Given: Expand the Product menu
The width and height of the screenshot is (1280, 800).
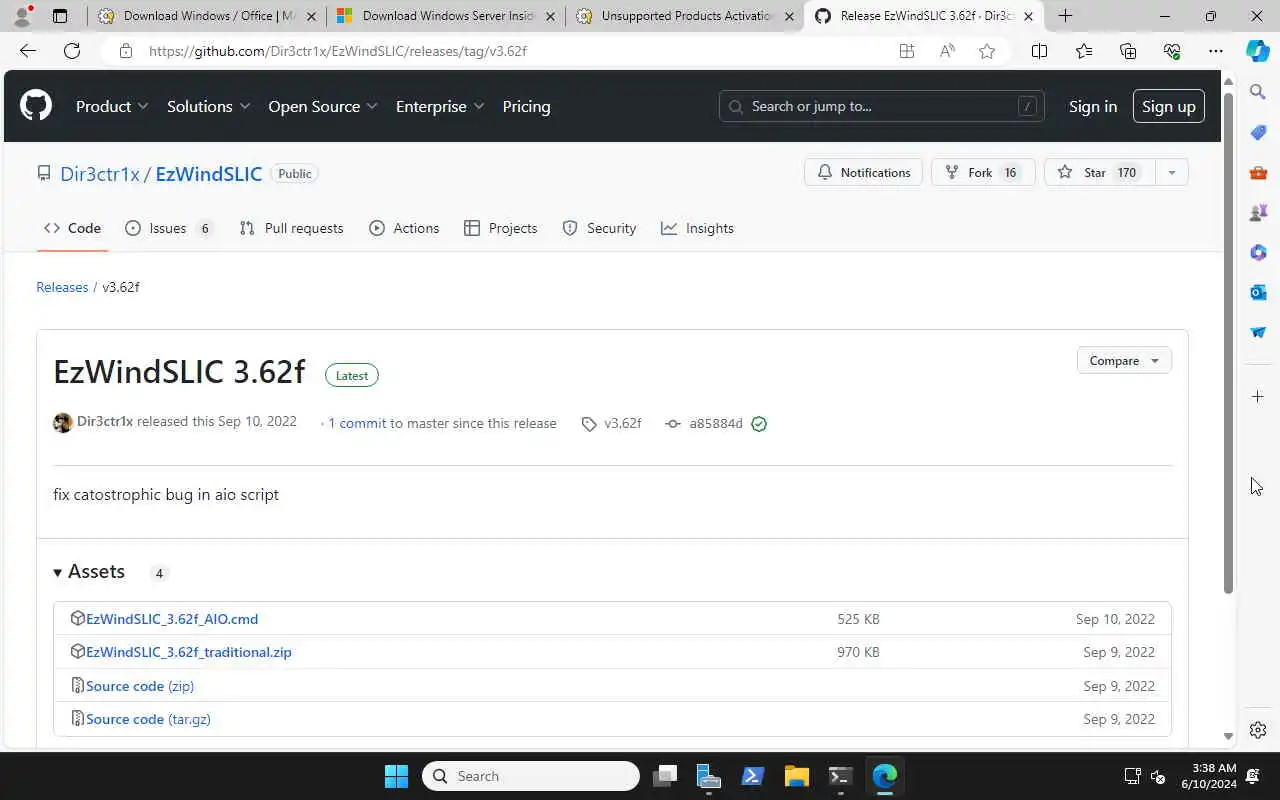Looking at the screenshot, I should (112, 106).
